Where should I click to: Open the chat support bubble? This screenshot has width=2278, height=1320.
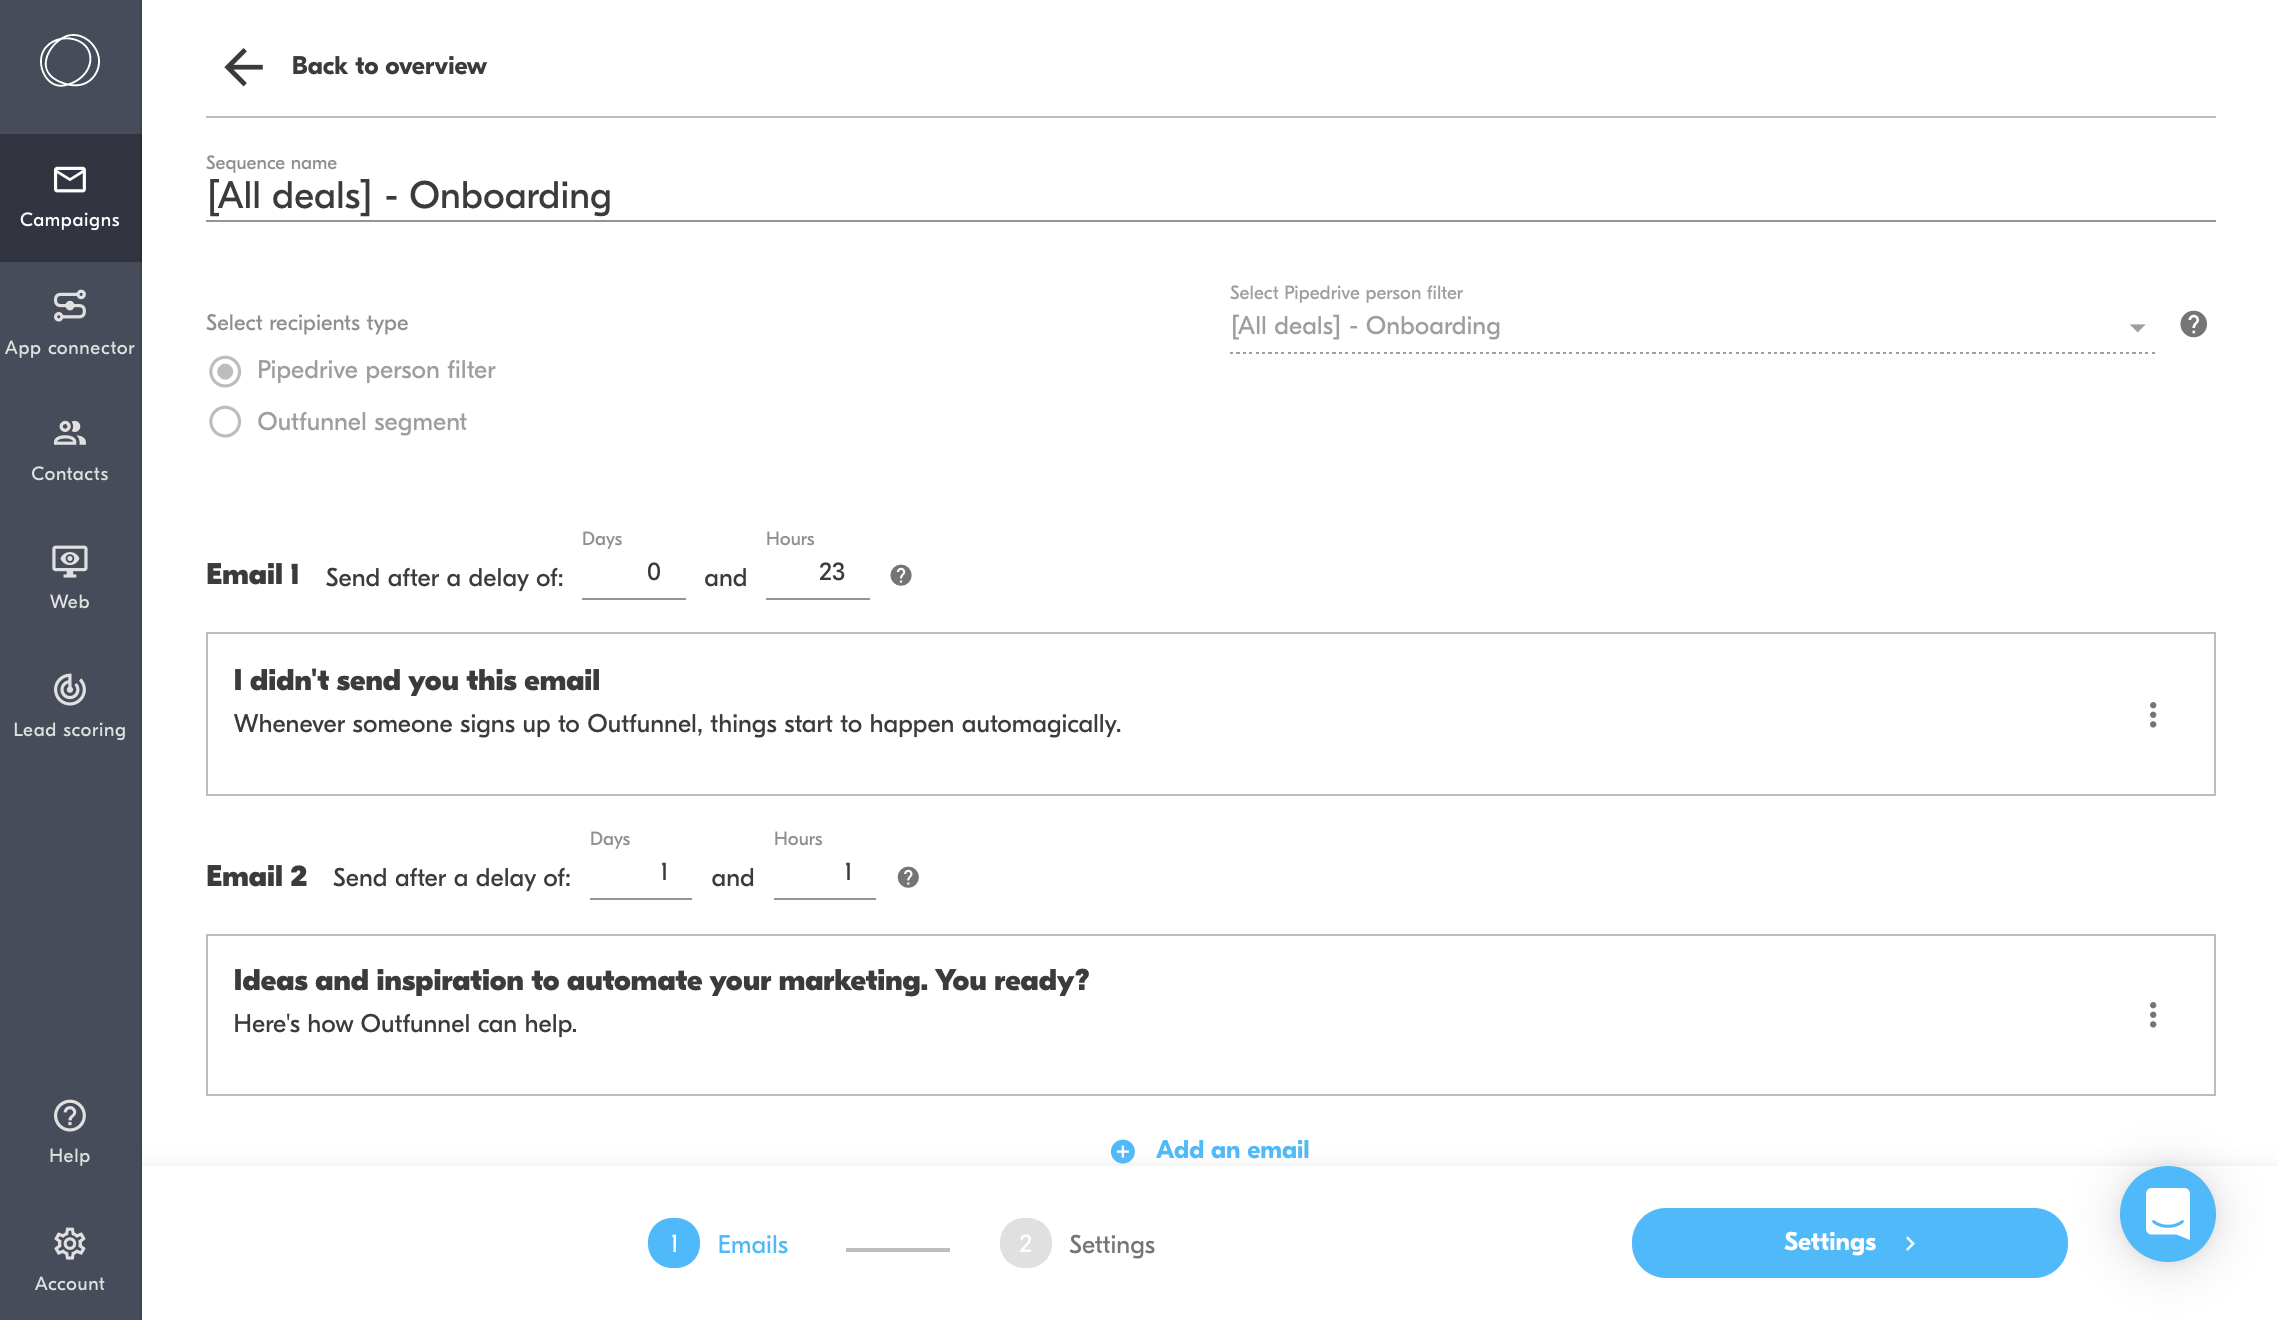click(2167, 1213)
